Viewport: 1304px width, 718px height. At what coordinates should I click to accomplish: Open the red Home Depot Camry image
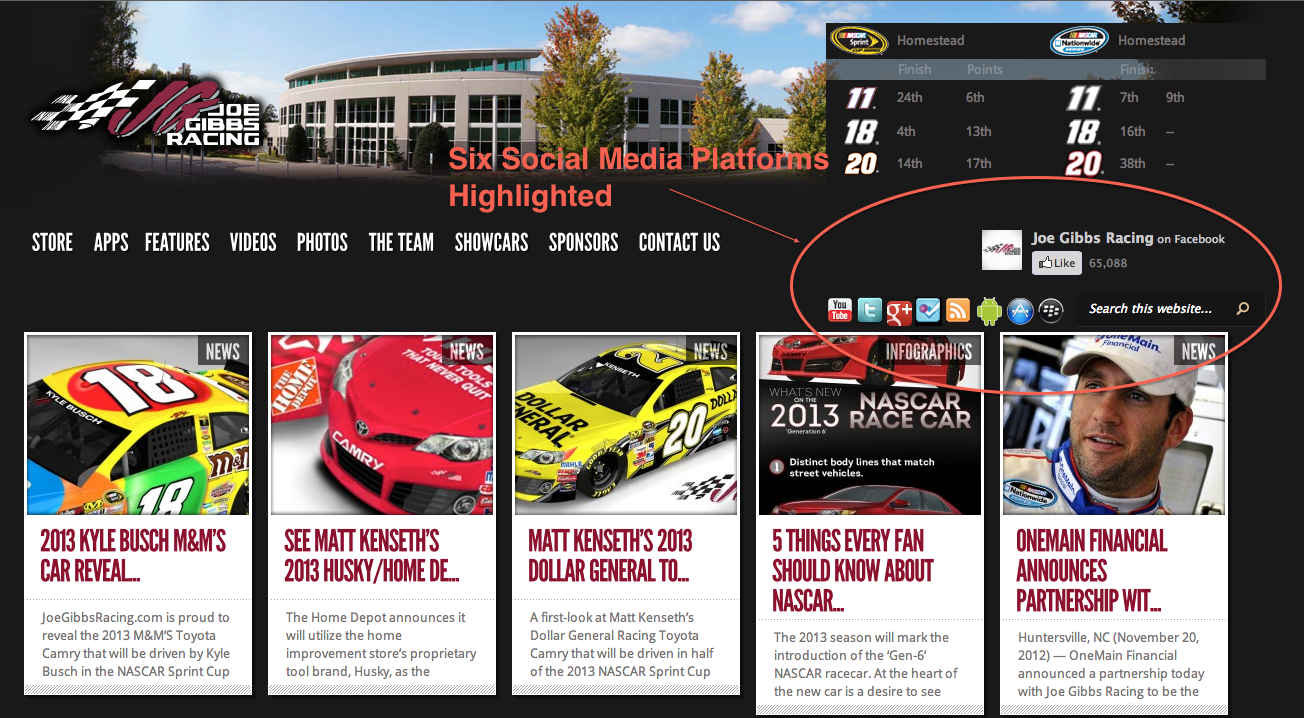tap(382, 425)
